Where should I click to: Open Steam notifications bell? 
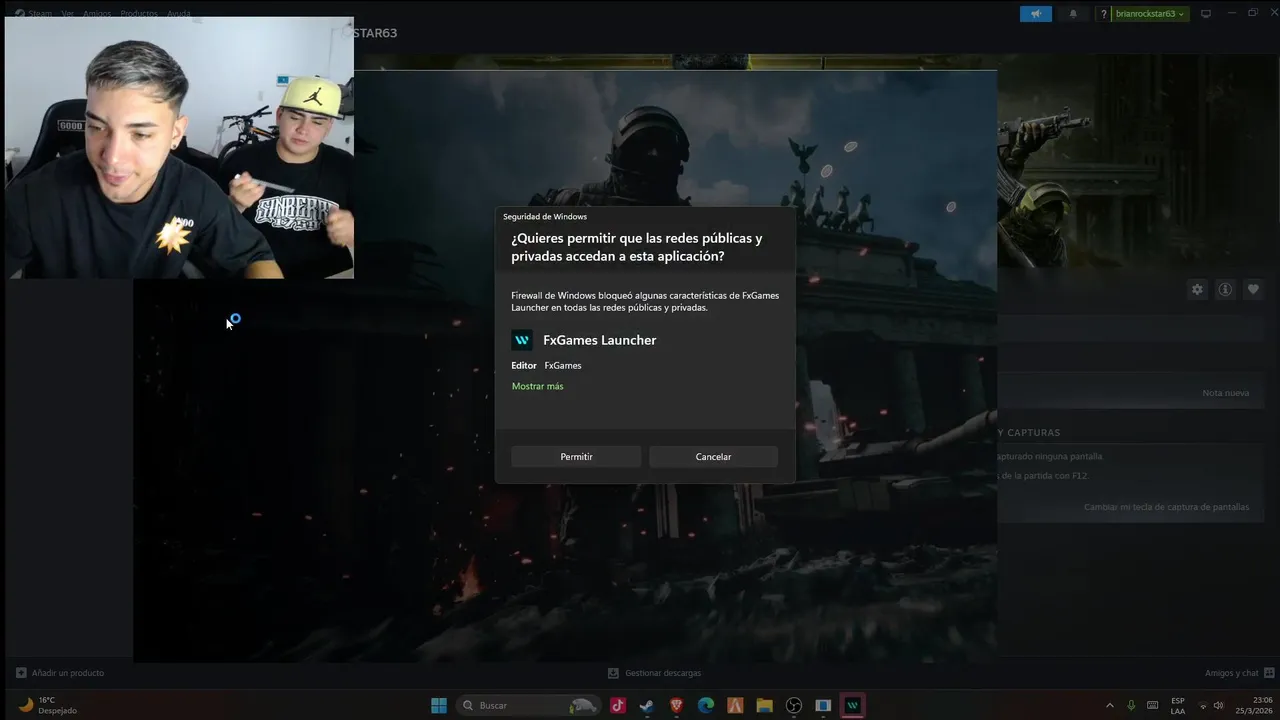pos(1073,14)
